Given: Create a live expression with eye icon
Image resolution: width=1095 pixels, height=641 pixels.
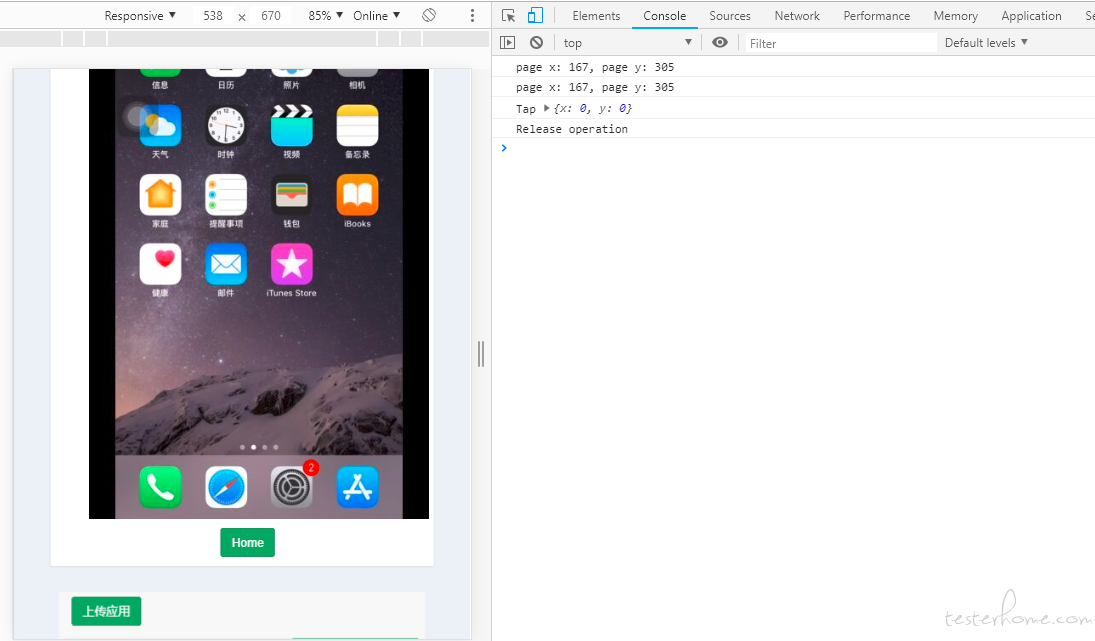Looking at the screenshot, I should click(720, 43).
